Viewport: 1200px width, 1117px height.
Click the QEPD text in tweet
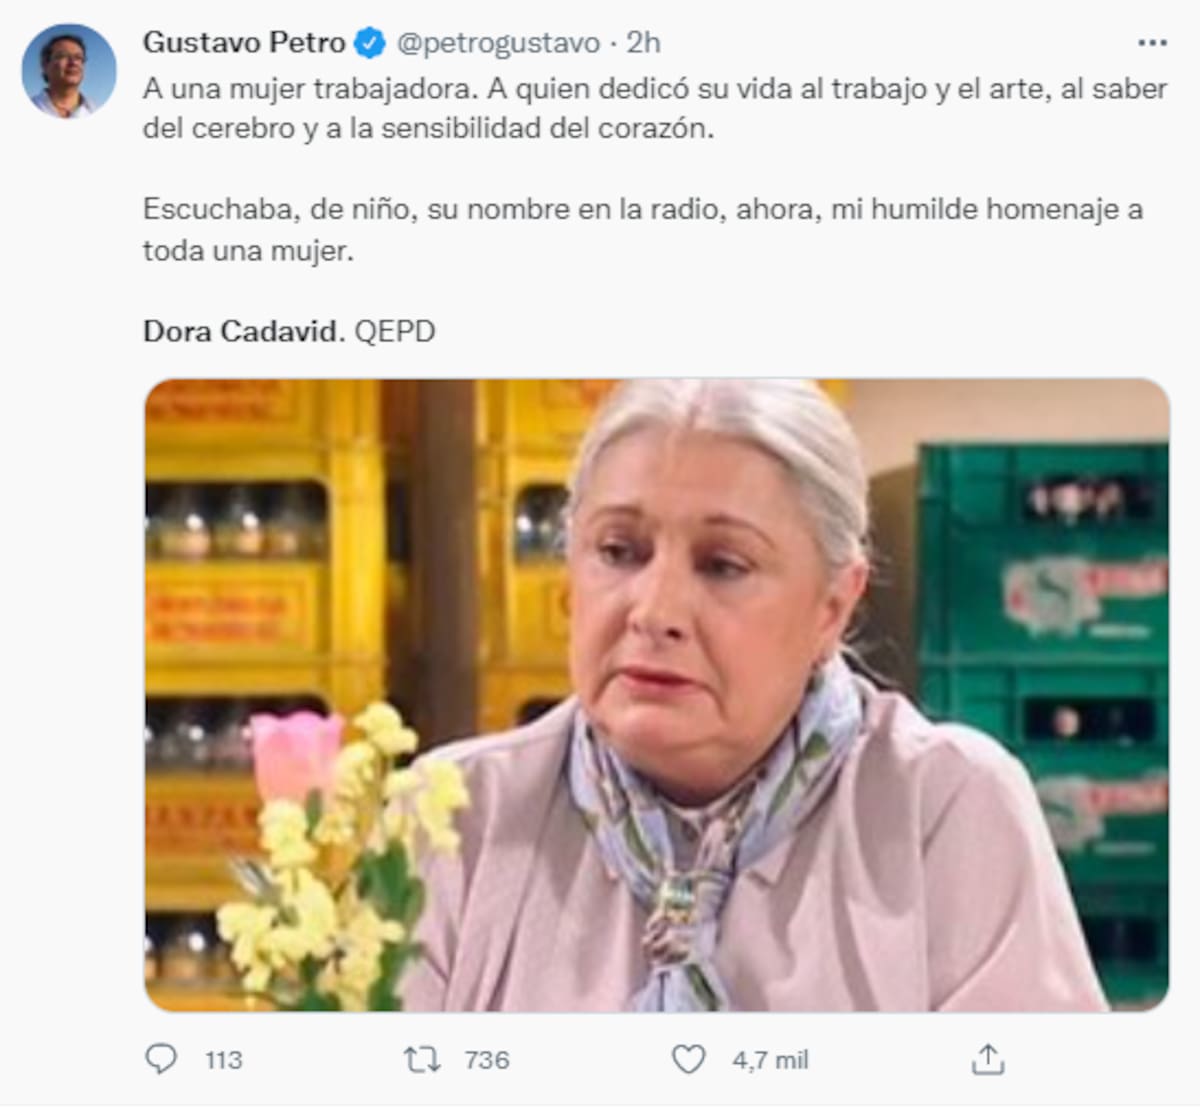(395, 331)
